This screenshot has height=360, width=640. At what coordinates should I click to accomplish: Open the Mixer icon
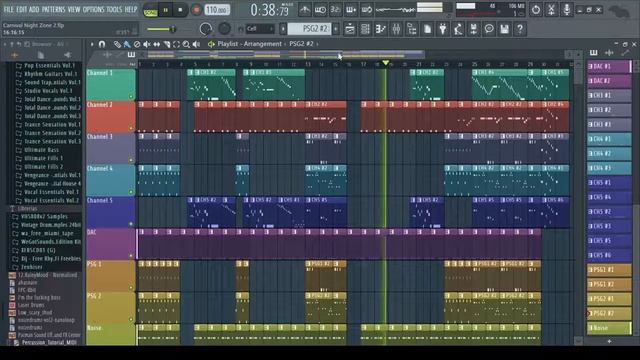coord(396,29)
